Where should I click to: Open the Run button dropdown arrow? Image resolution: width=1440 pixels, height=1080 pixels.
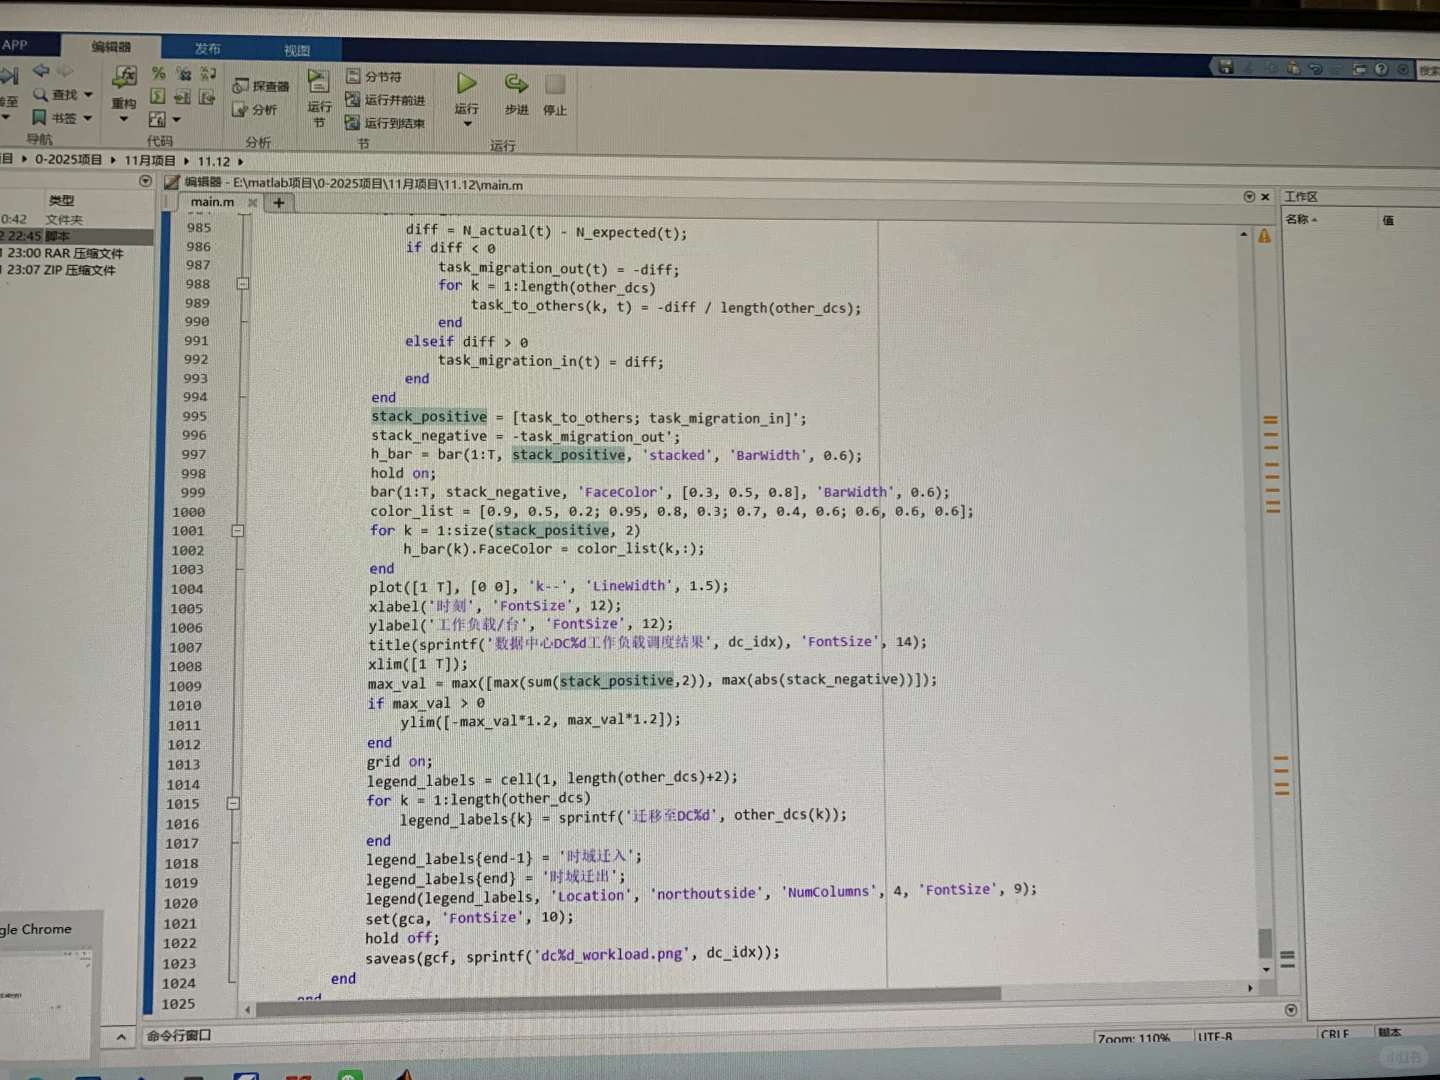tap(466, 124)
